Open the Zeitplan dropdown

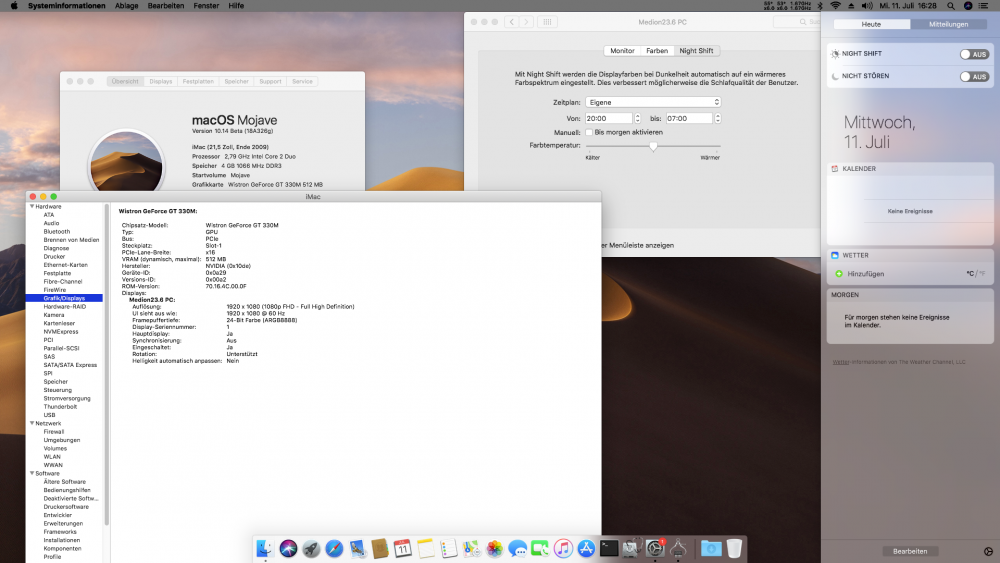(653, 102)
